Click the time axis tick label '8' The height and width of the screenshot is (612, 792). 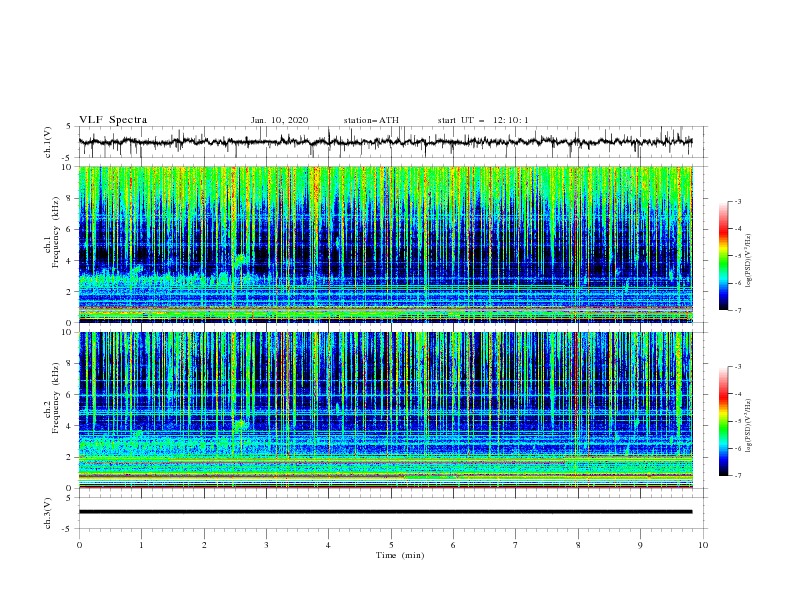(578, 545)
